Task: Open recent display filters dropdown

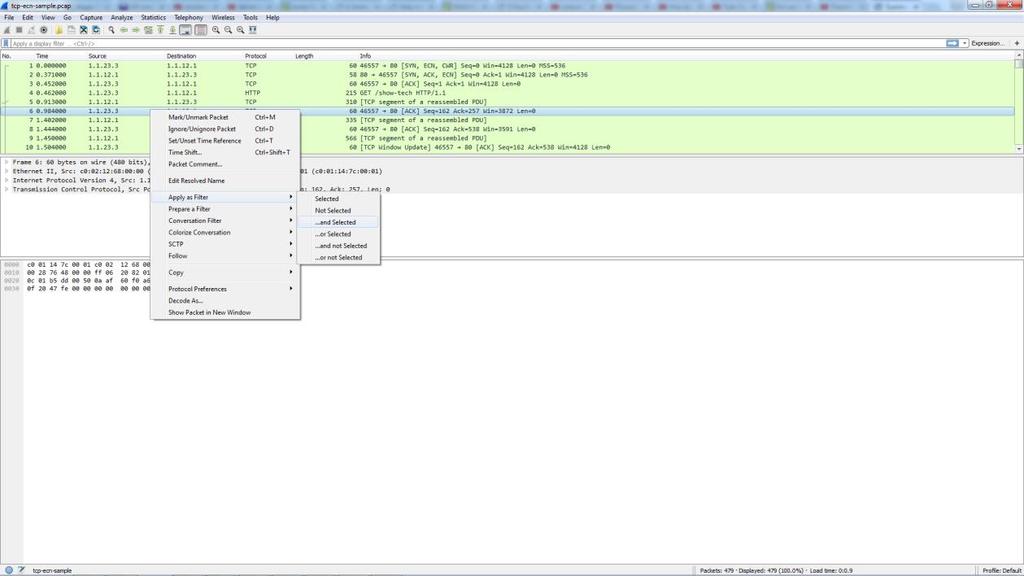Action: (964, 43)
